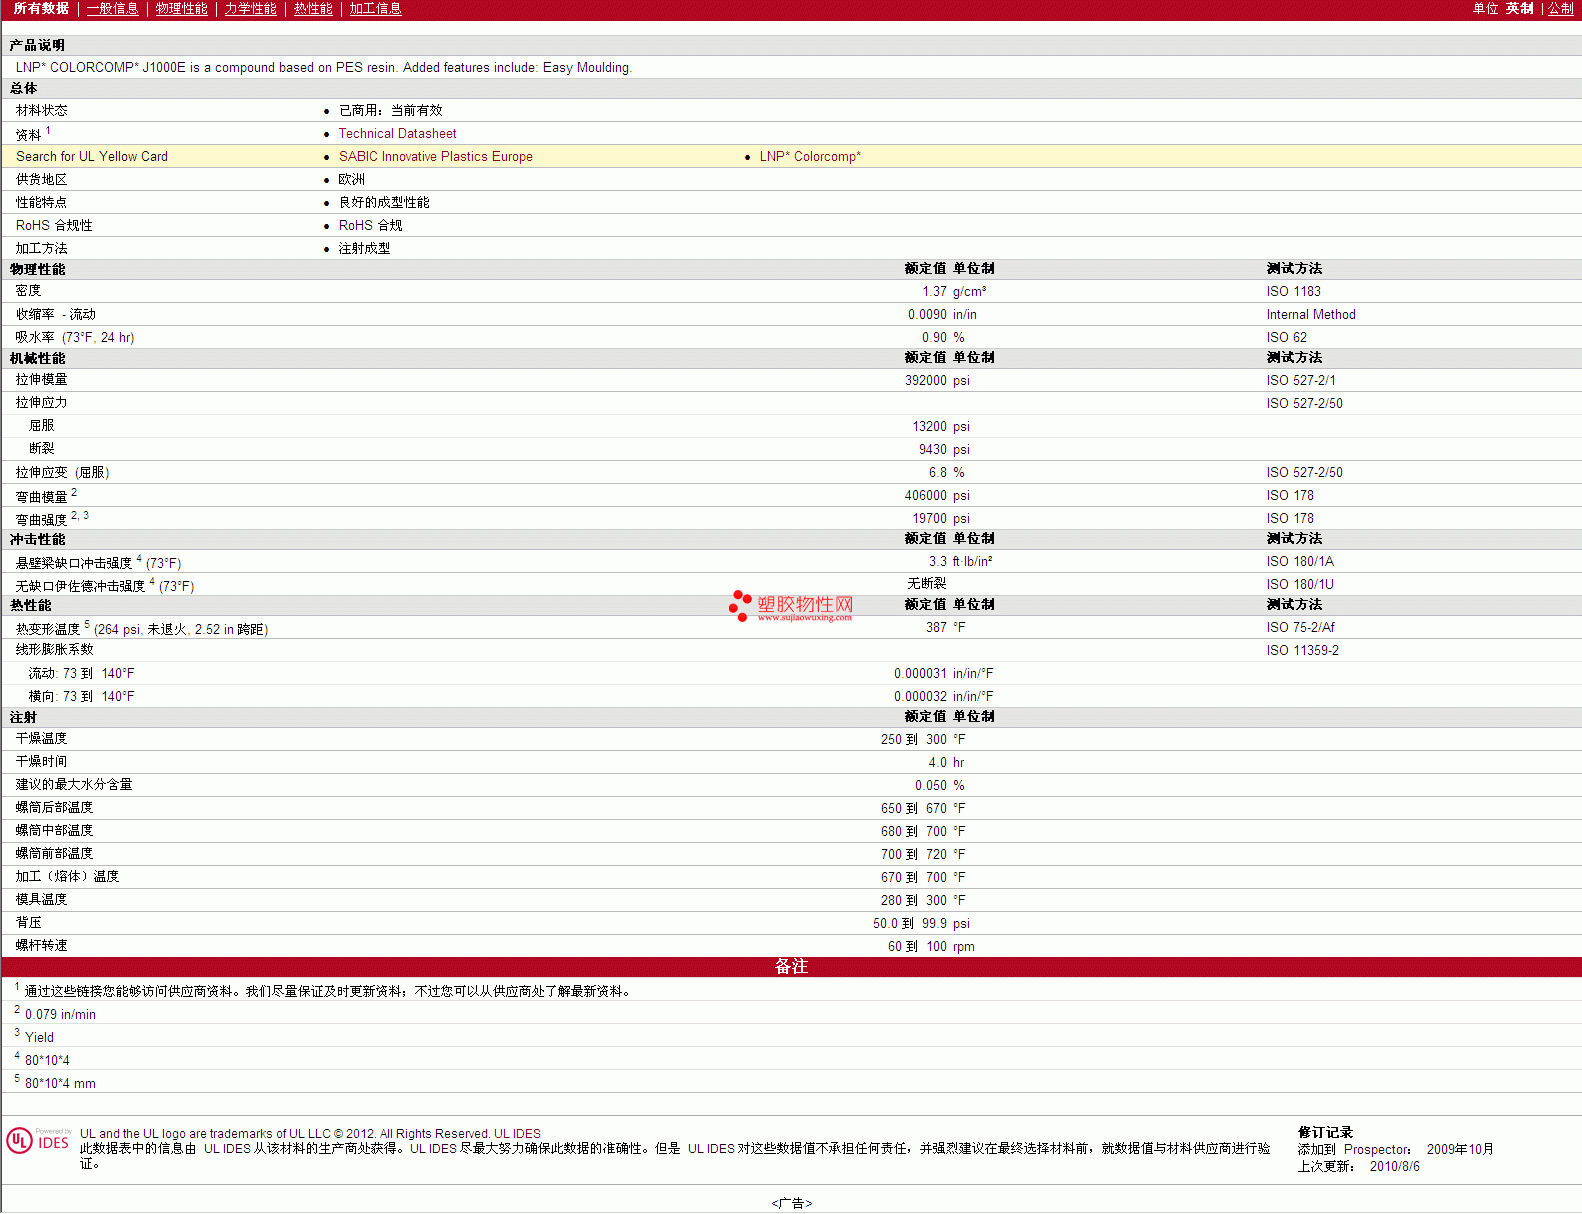Select 英制 units option
Image resolution: width=1582 pixels, height=1214 pixels.
1519,8
